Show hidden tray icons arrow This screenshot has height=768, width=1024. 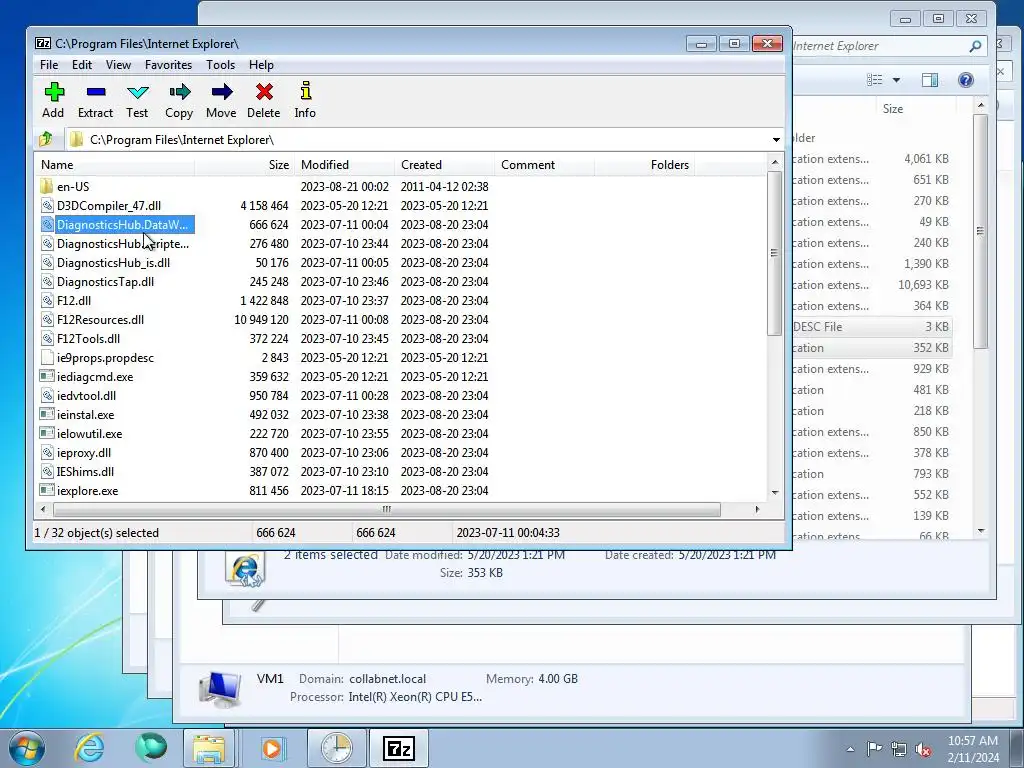coord(850,750)
